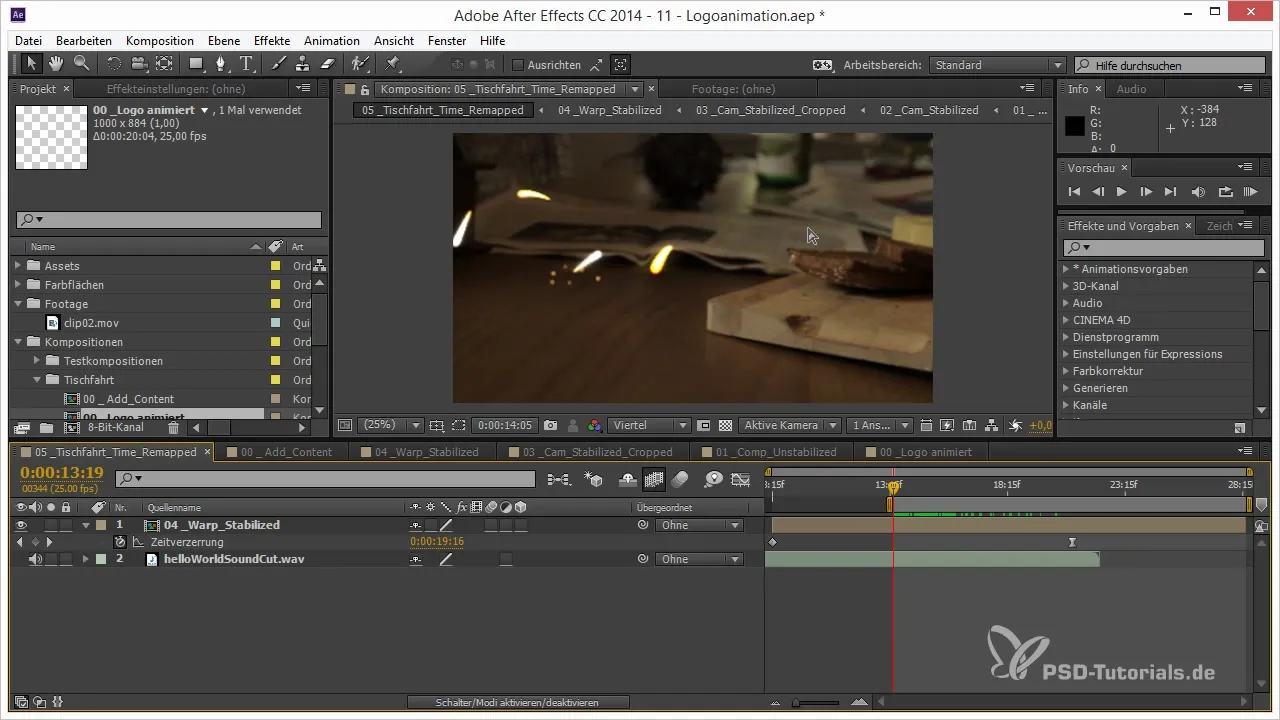
Task: Open the Aktive Kamera dropdown
Action: pyautogui.click(x=790, y=425)
